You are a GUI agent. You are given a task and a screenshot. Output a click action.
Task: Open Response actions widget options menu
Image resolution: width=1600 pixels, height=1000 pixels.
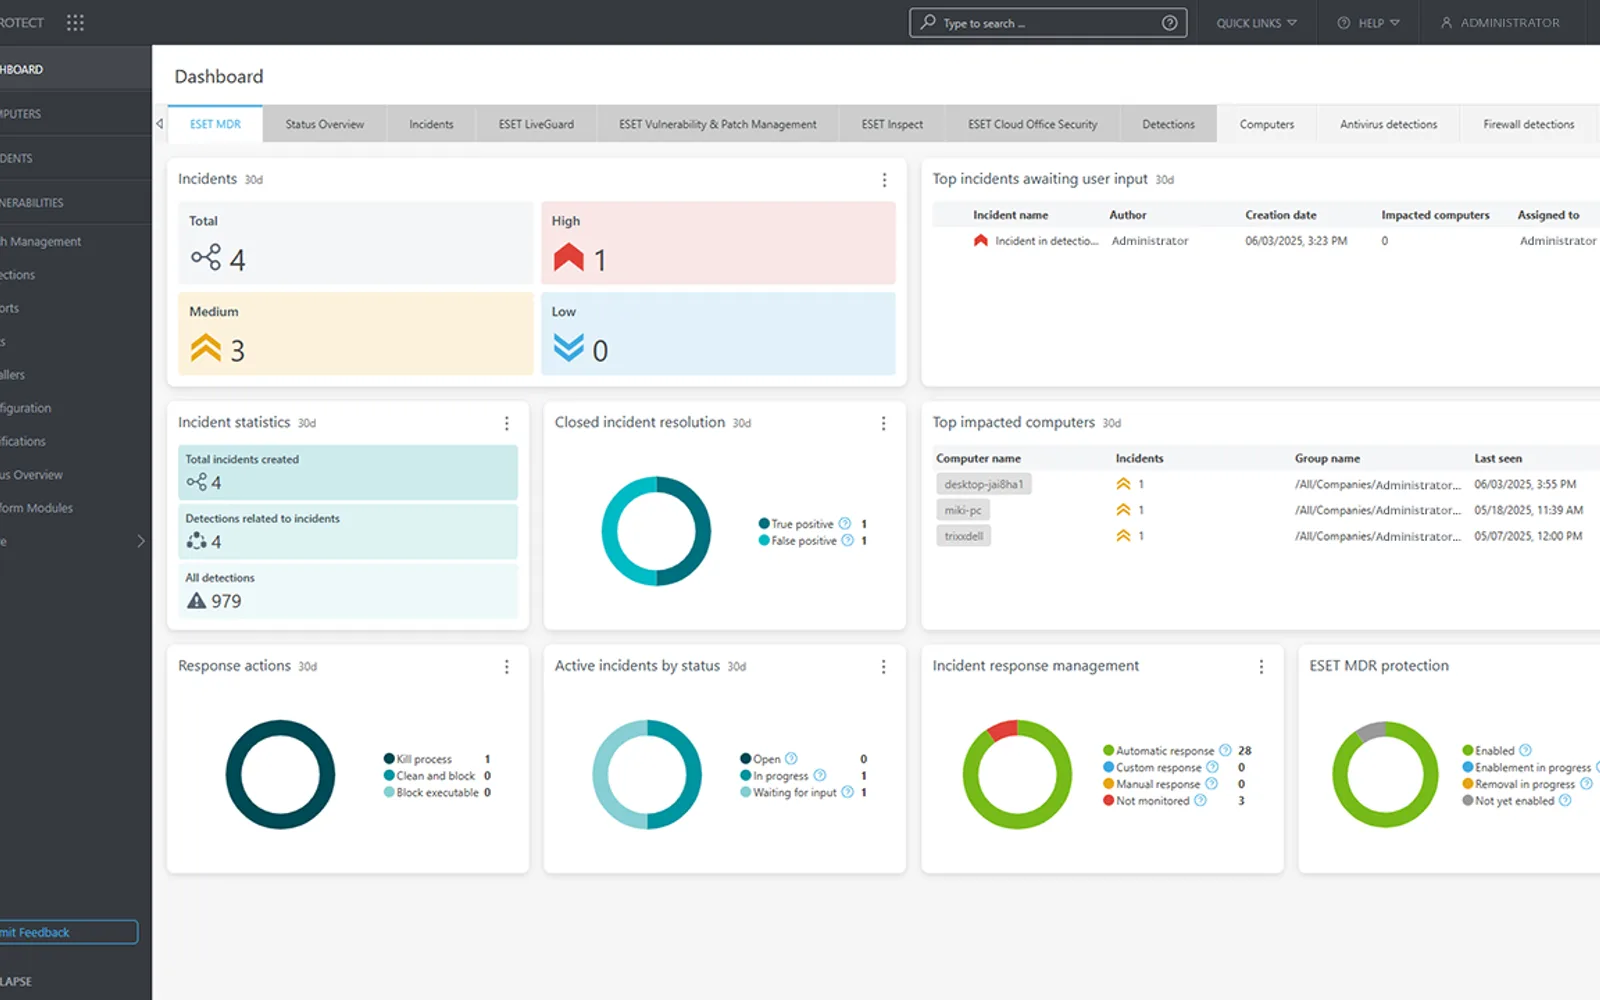coord(507,666)
